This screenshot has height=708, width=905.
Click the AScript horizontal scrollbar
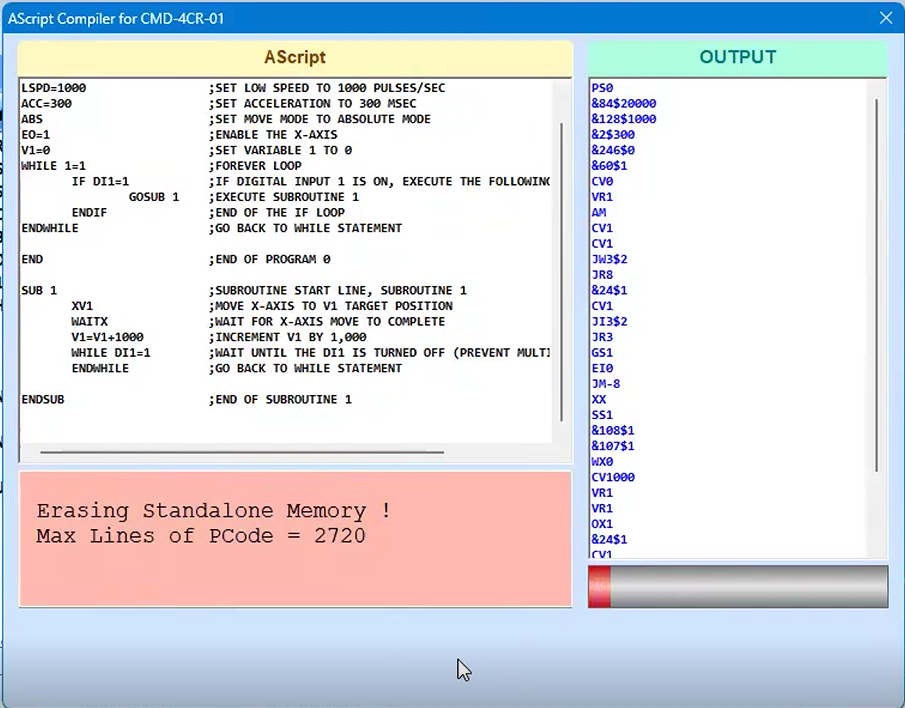point(242,452)
